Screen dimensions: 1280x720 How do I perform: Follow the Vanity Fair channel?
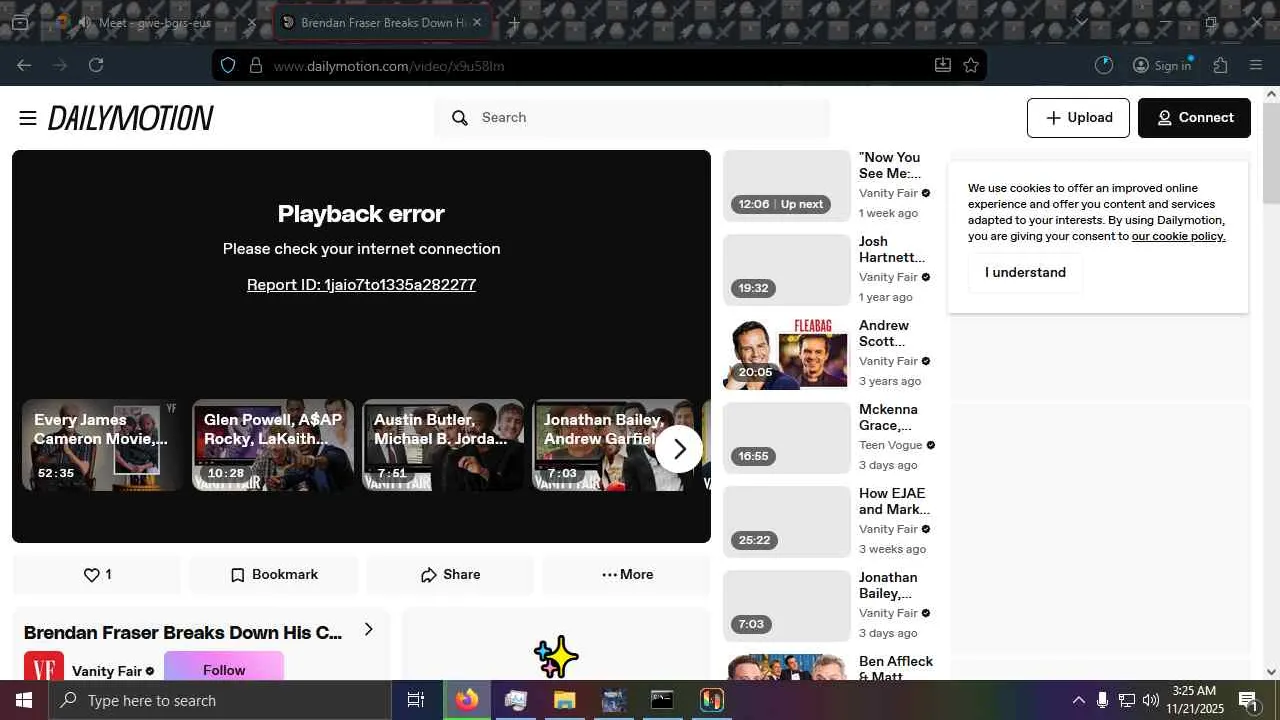pos(224,670)
